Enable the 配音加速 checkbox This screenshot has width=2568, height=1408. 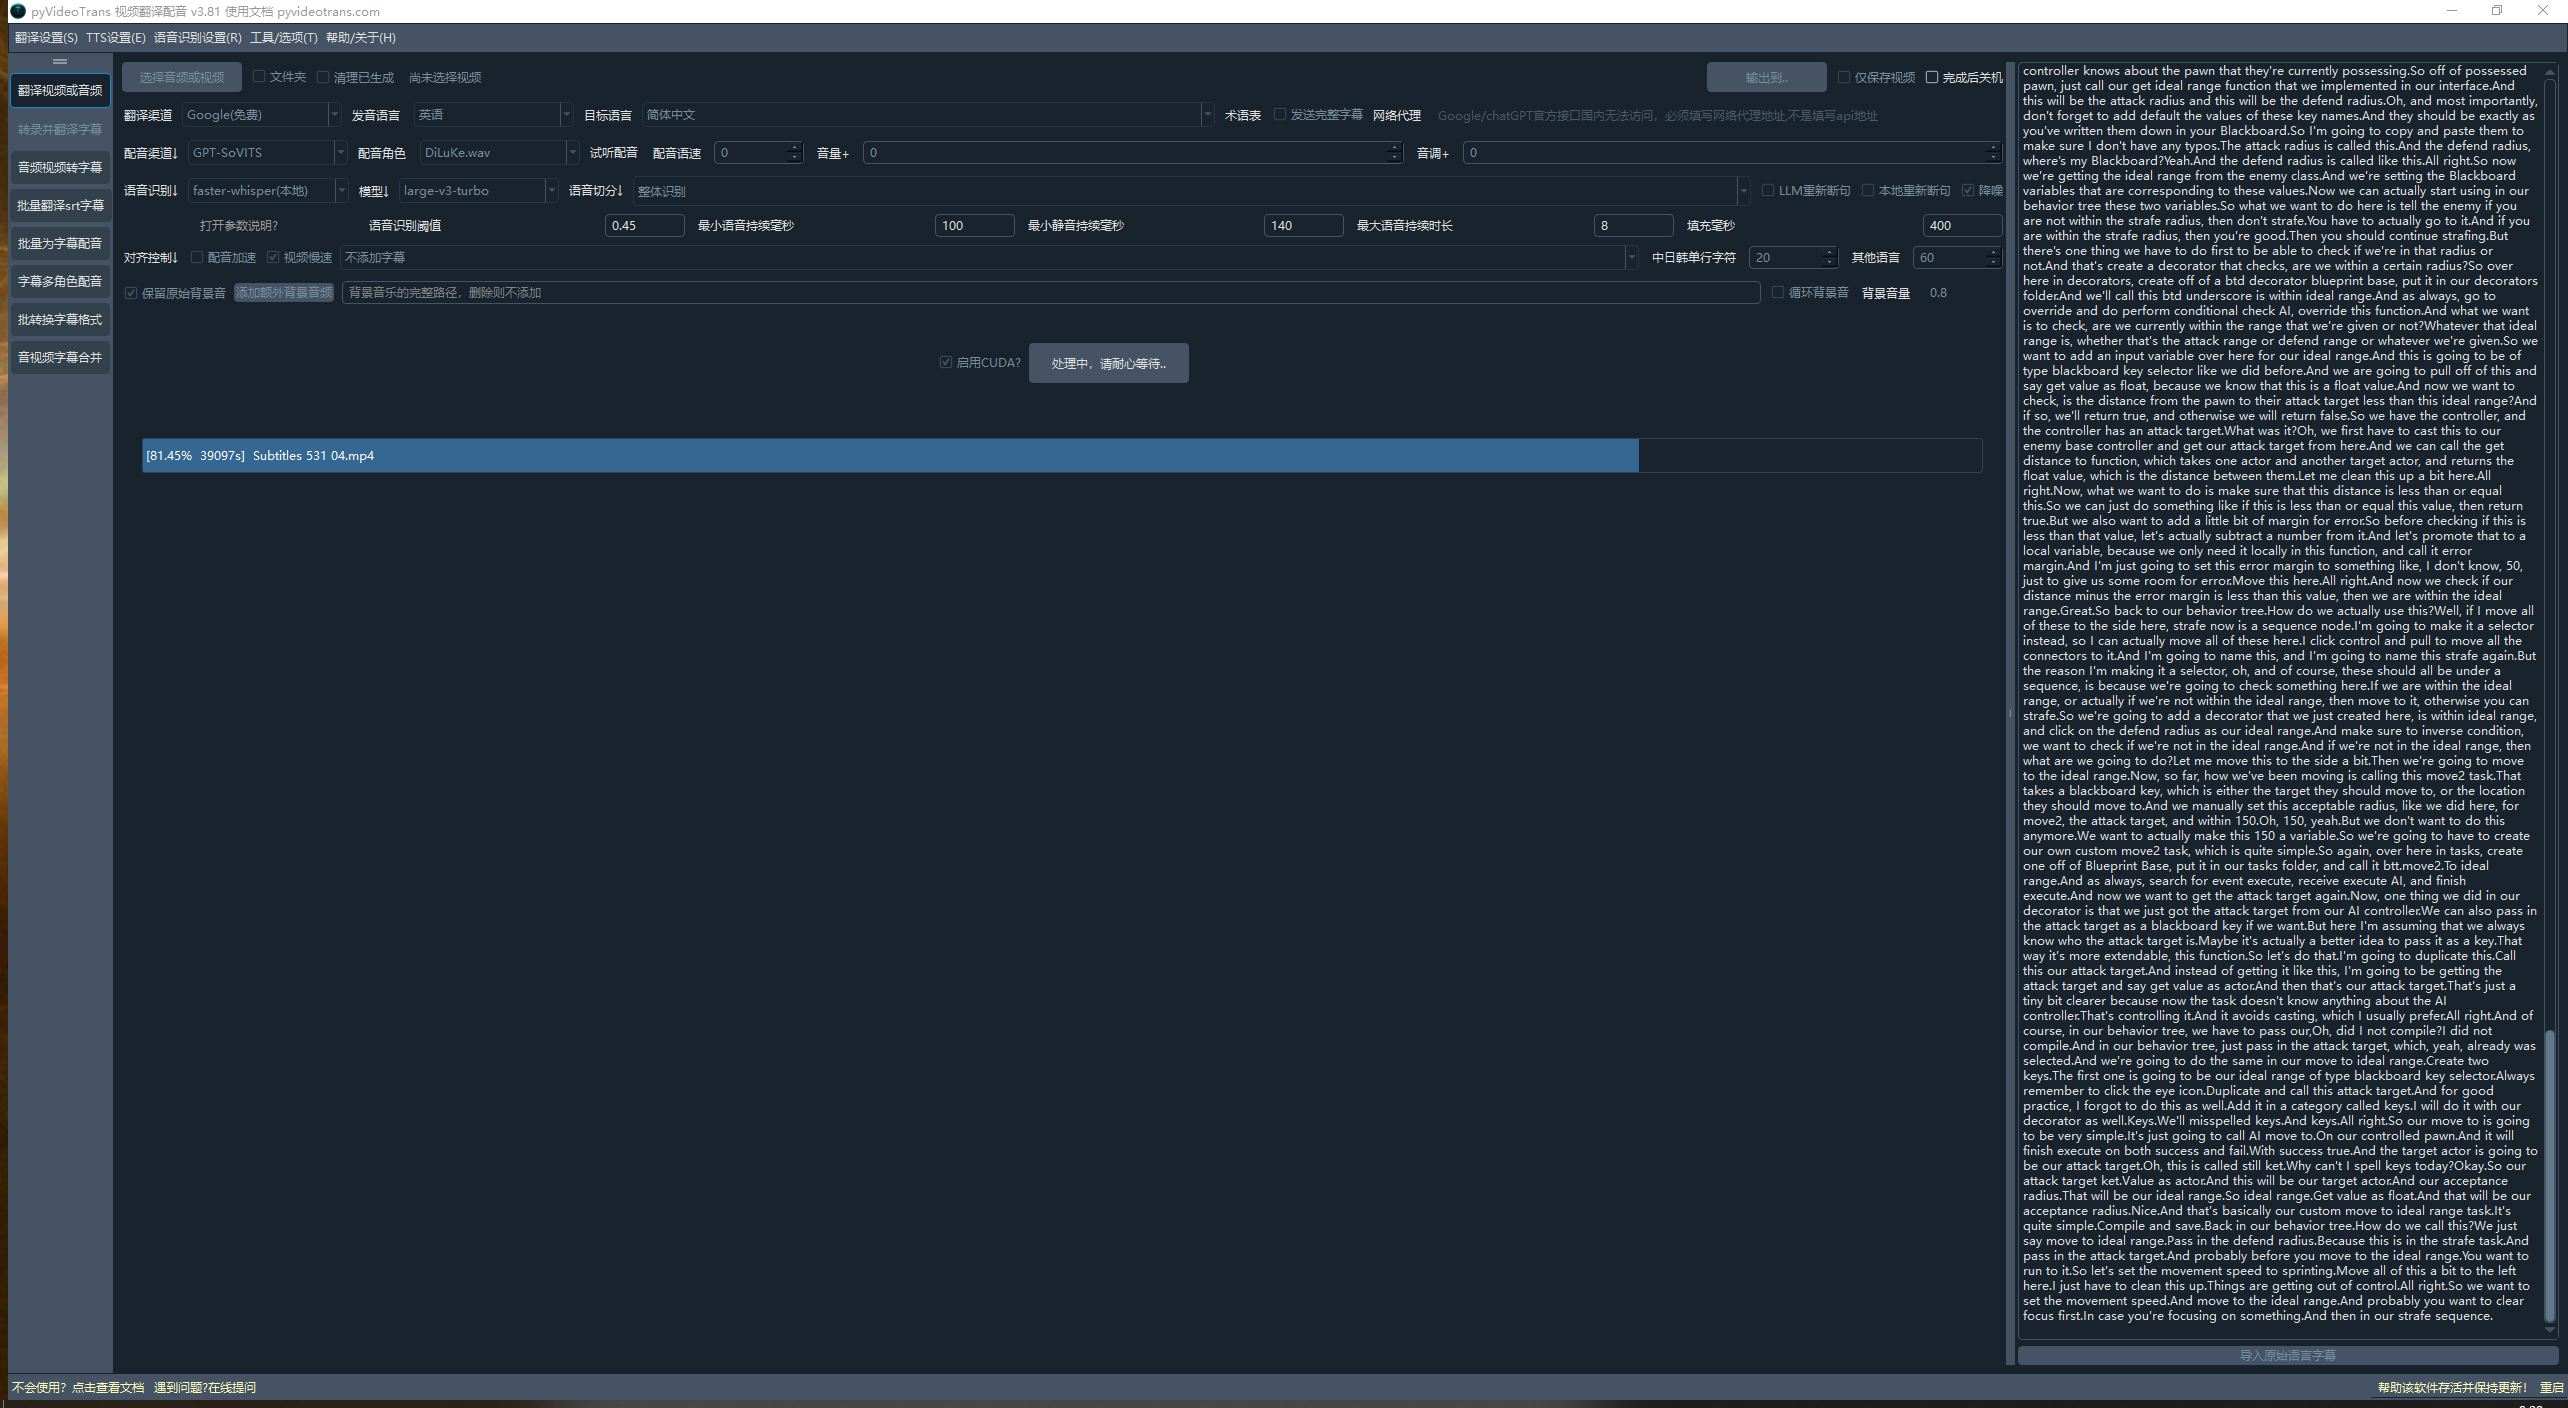pos(197,257)
